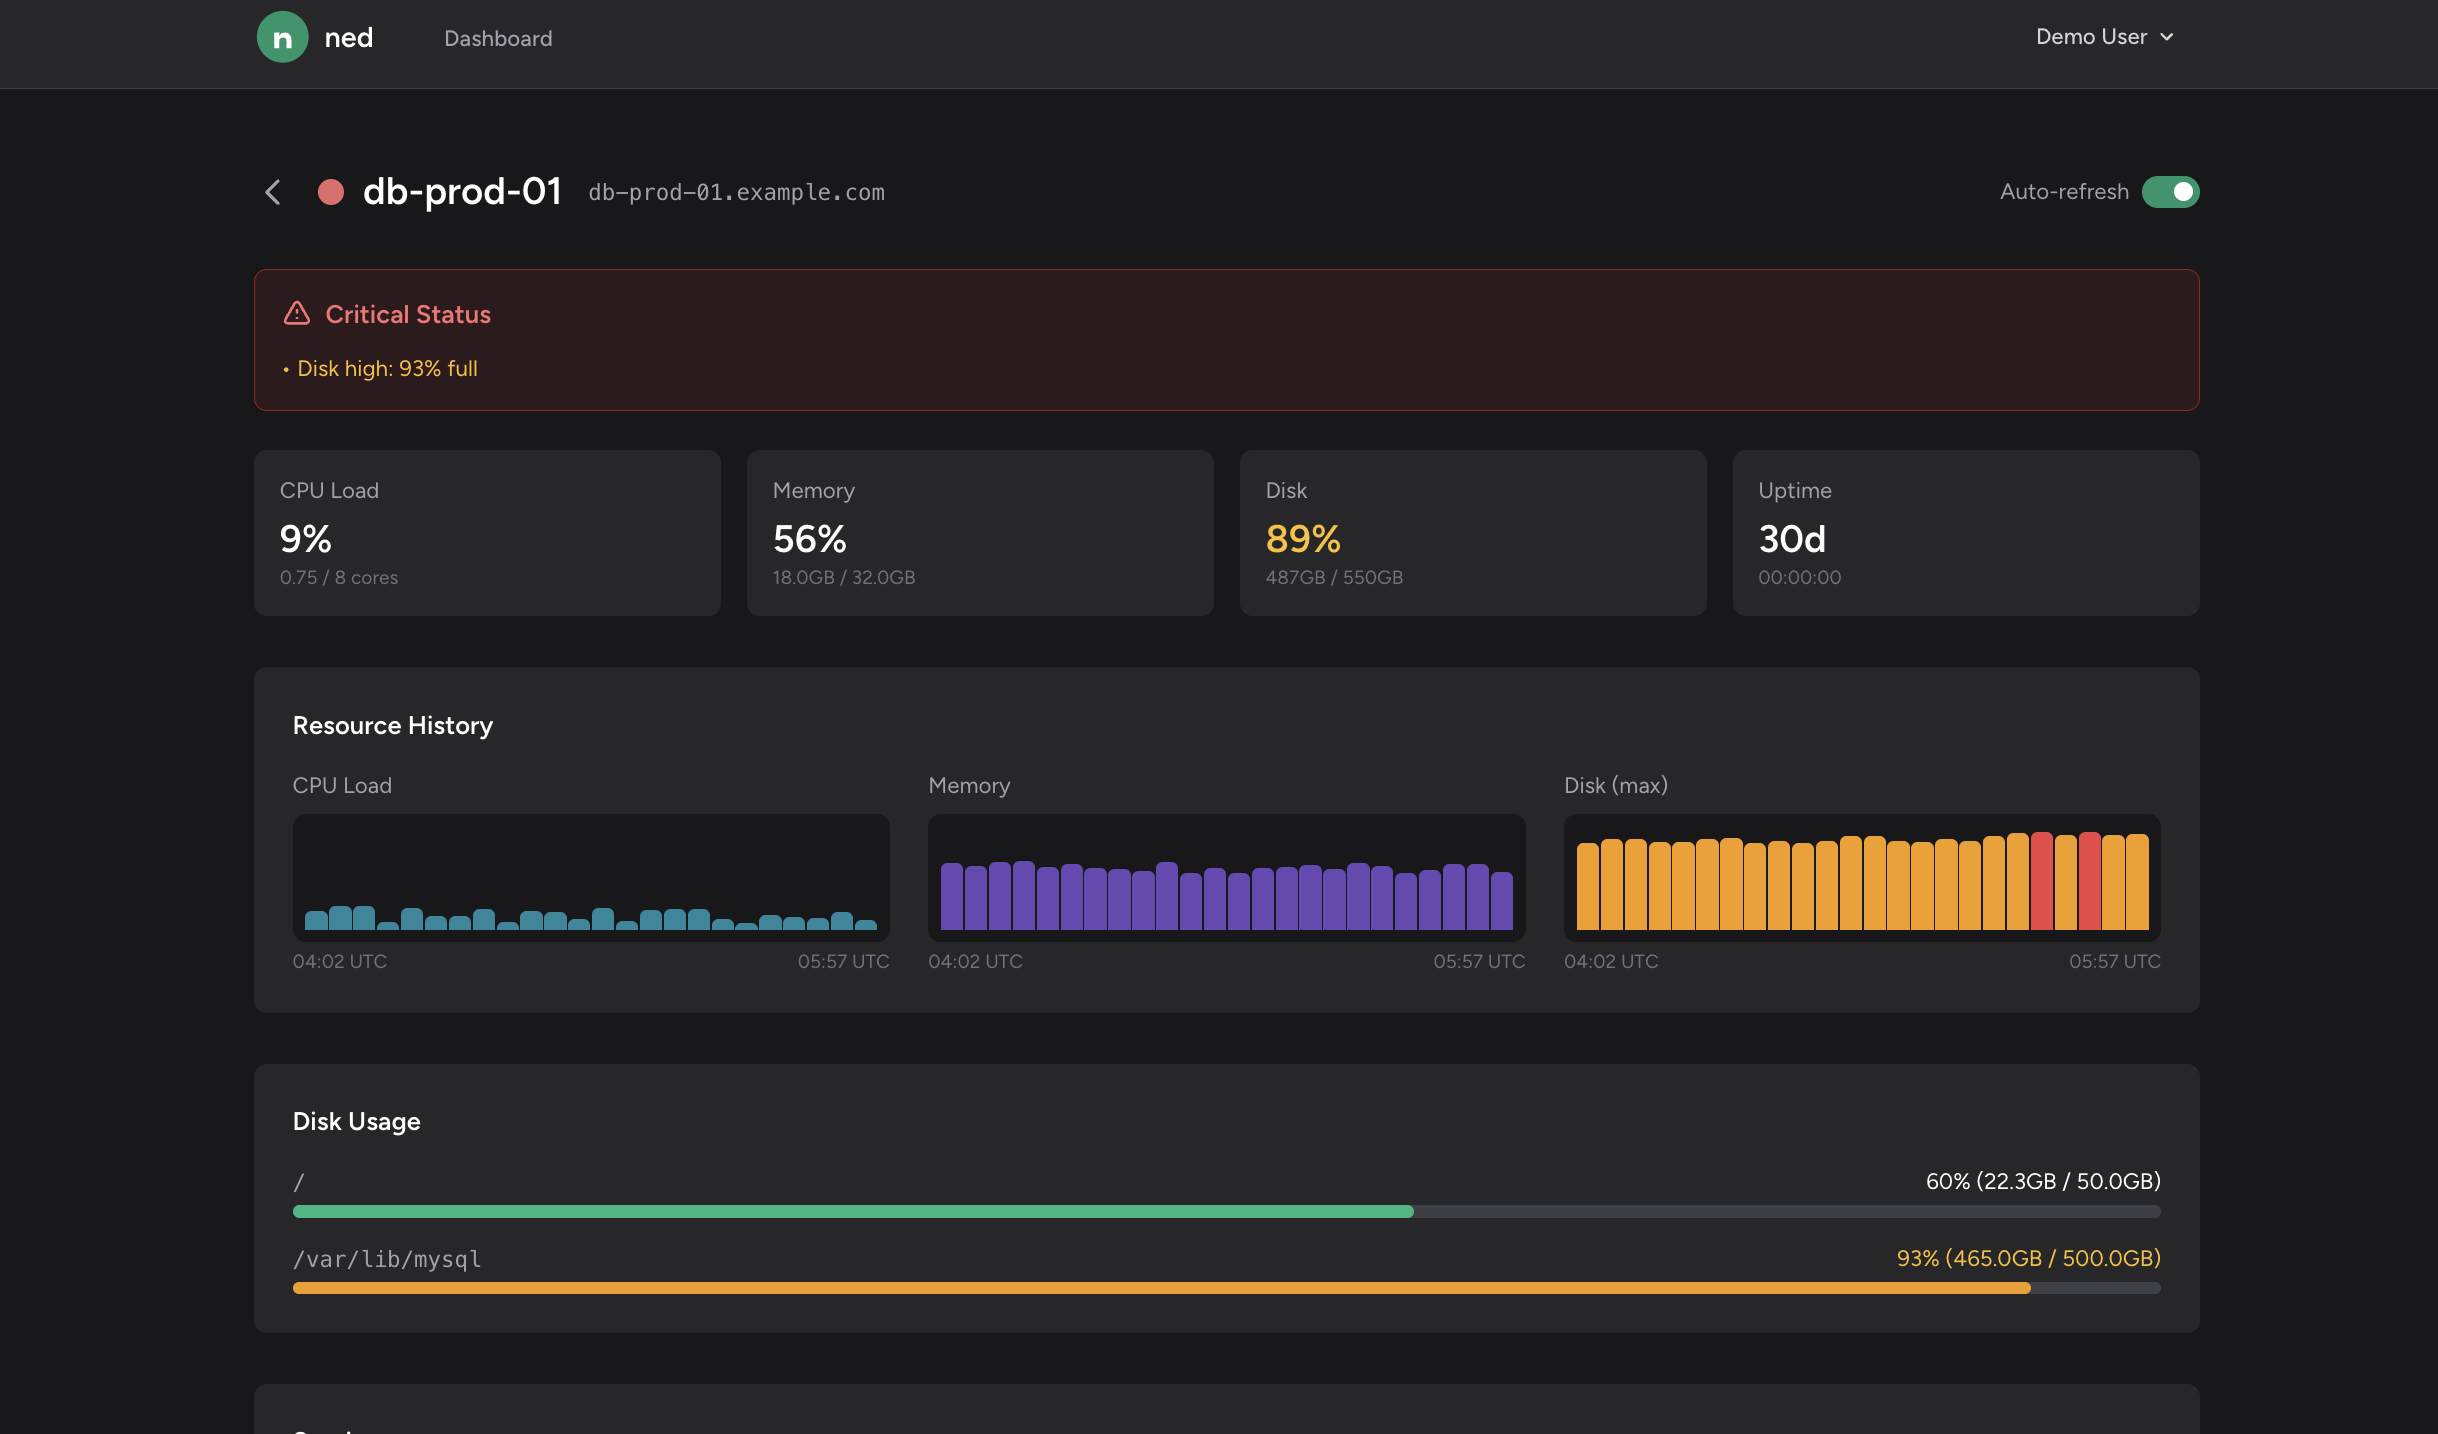Click the db-prod-01.example.com hostname
The width and height of the screenshot is (2438, 1434).
point(736,192)
